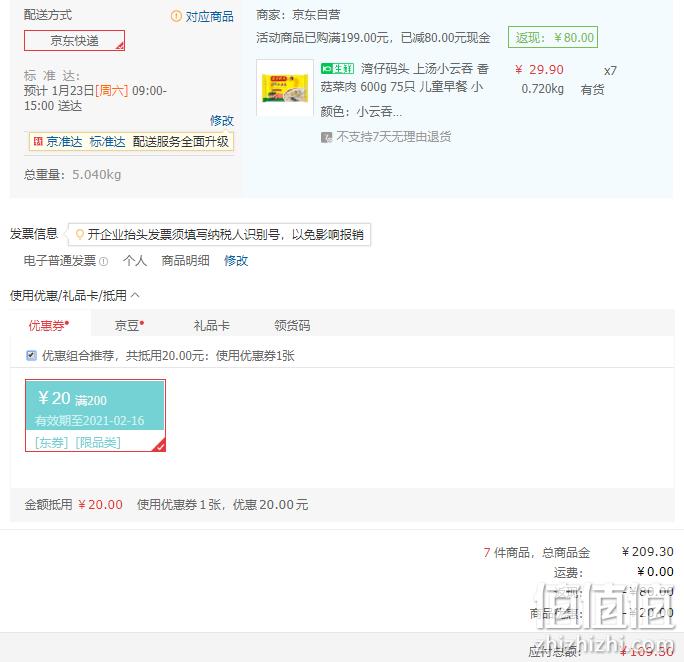Click the no-return icon beside 不支持7天无理由退货

point(326,137)
